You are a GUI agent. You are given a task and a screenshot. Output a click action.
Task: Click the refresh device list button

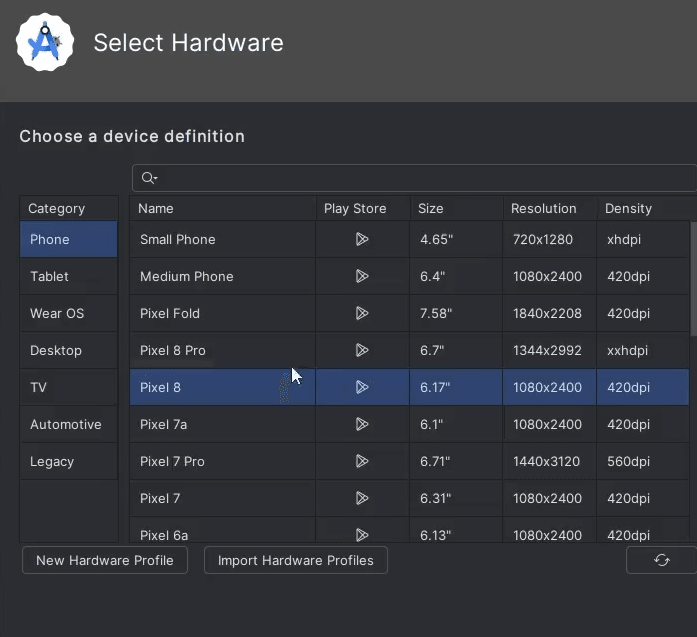coord(661,560)
